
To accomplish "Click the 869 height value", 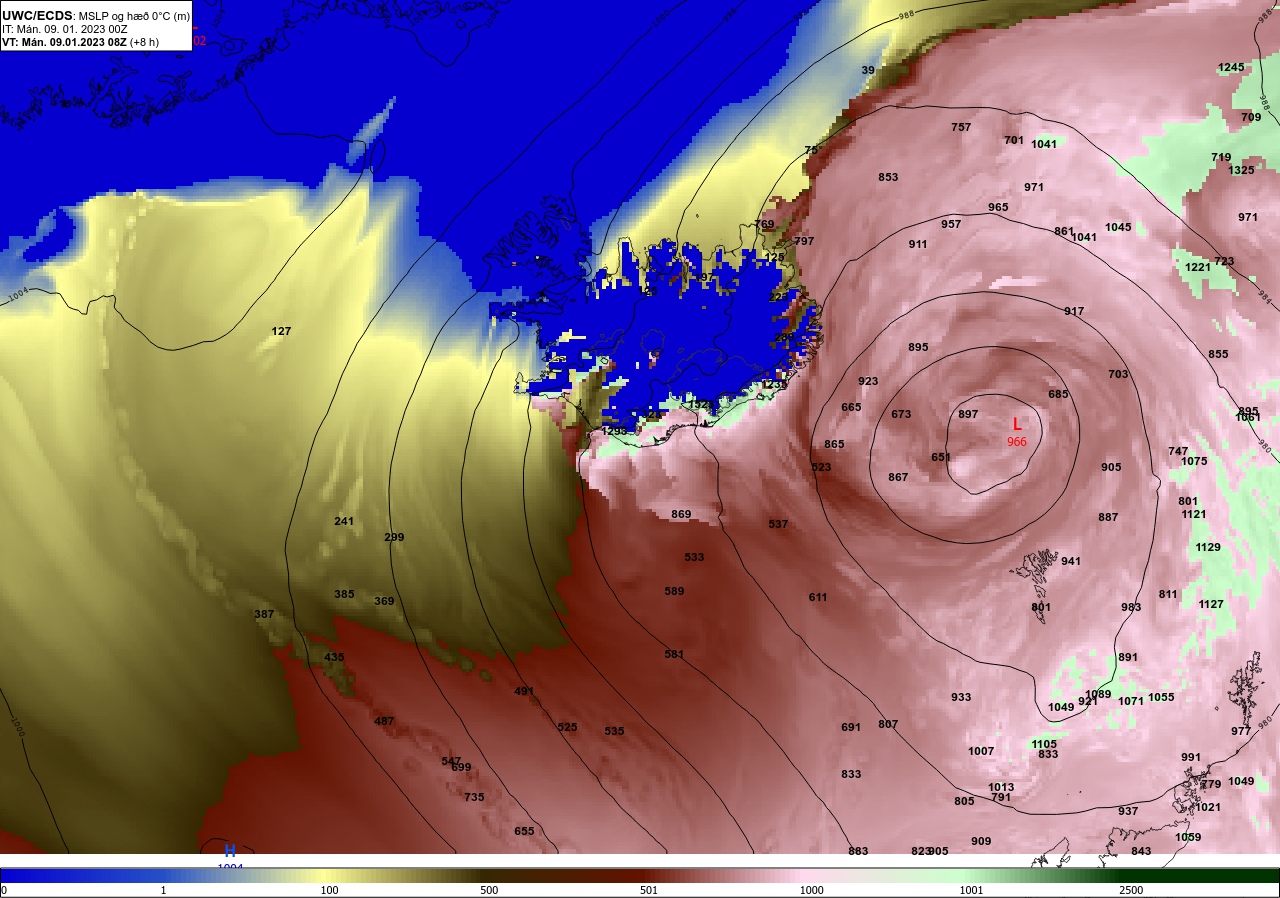I will tap(681, 515).
